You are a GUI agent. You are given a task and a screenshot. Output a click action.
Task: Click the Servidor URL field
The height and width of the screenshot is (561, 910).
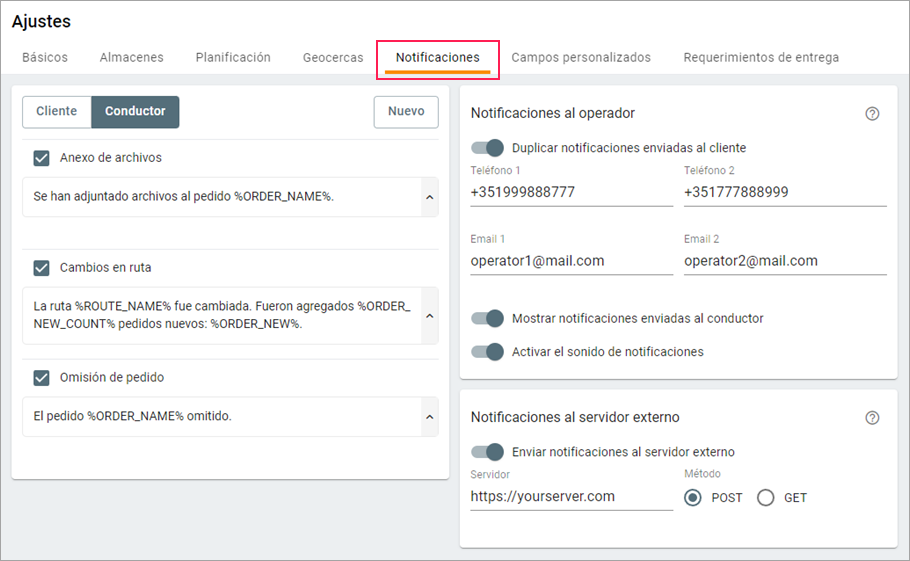point(572,497)
